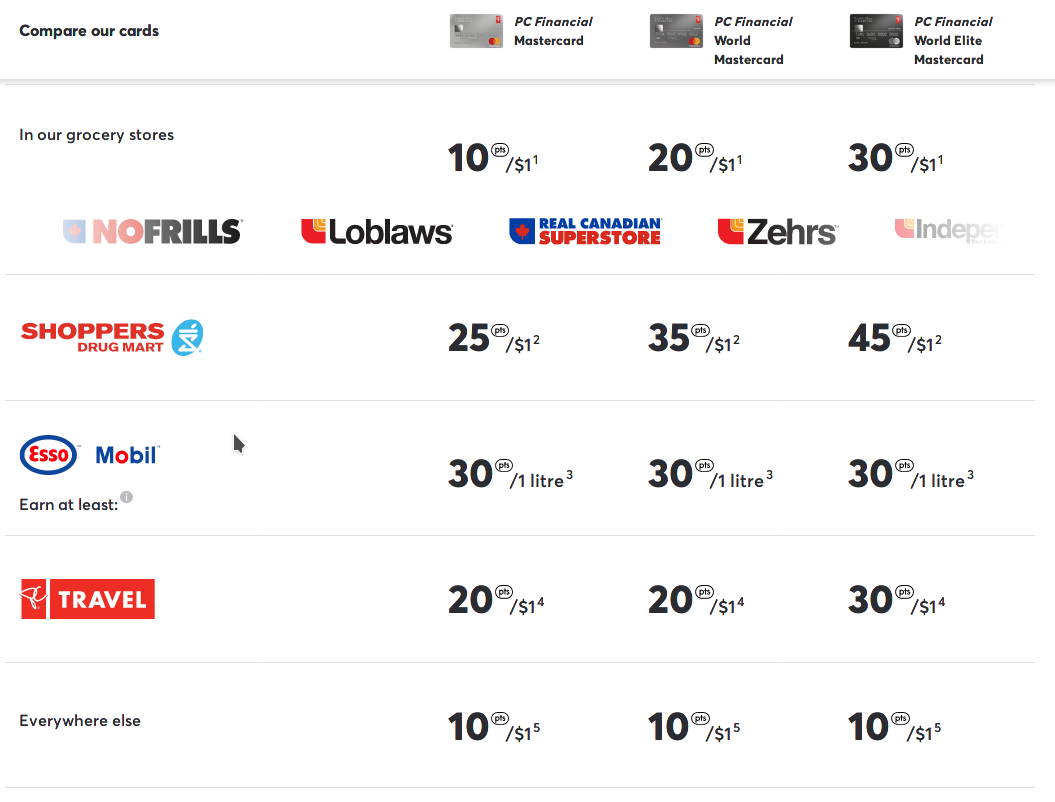This screenshot has width=1055, height=802.
Task: Select the World Elite Mastercard card image
Action: (x=876, y=31)
